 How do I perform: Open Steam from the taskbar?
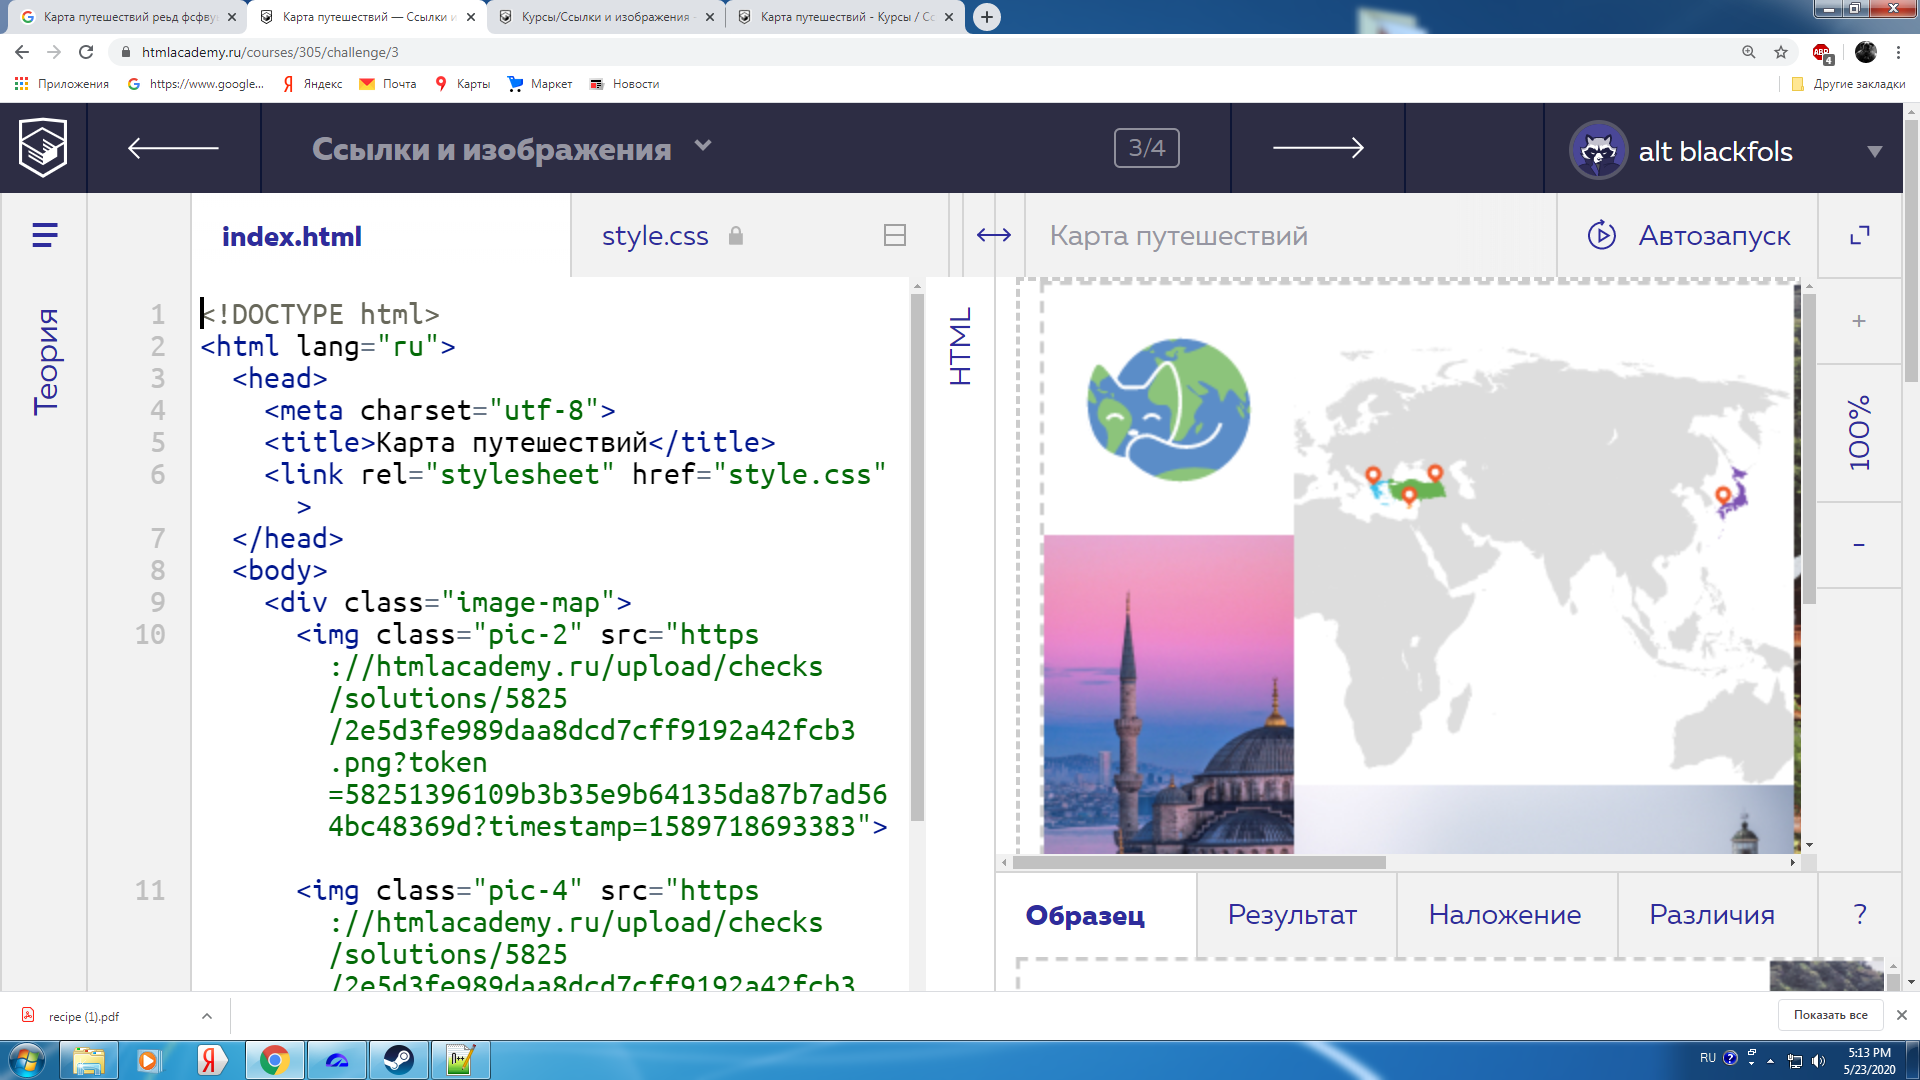pos(398,1059)
